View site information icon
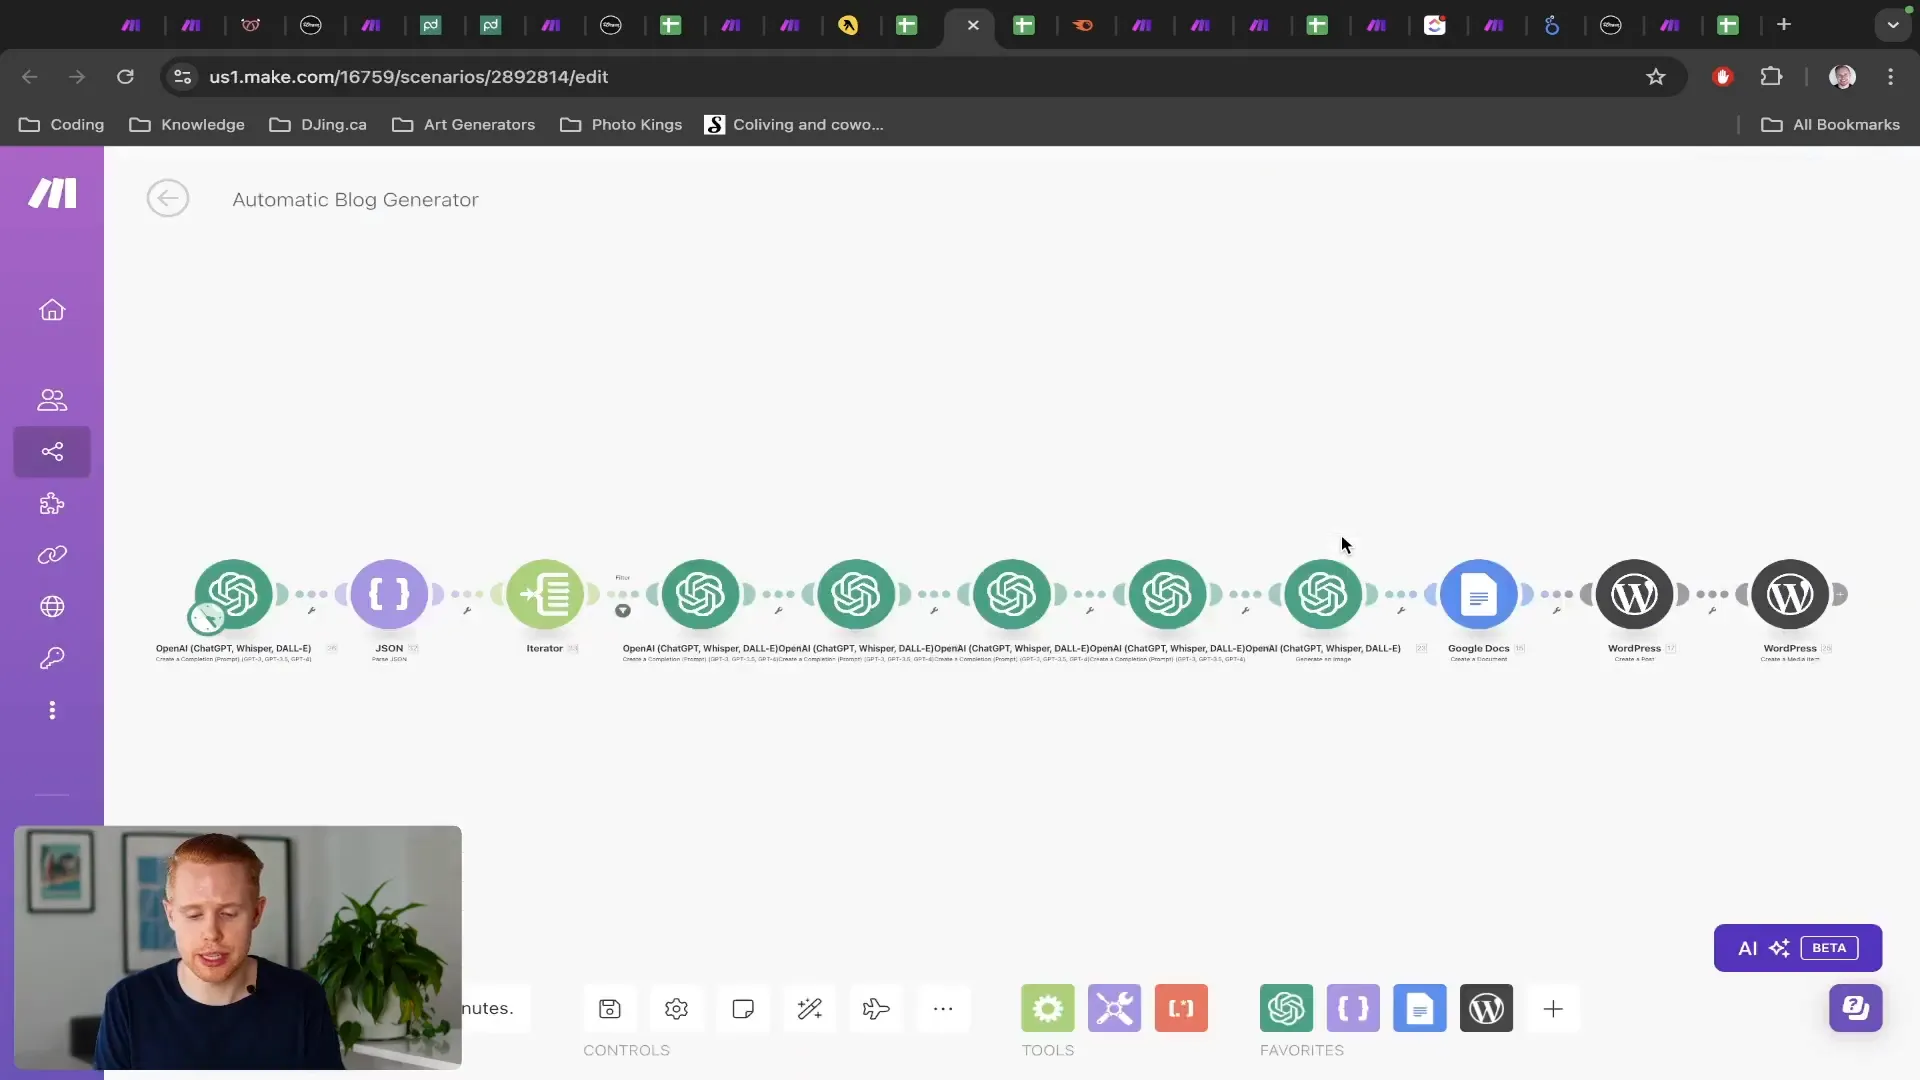 (182, 77)
